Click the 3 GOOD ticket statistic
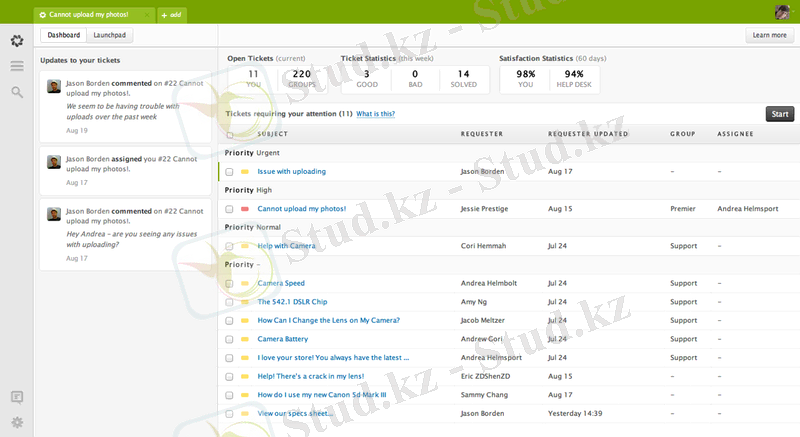This screenshot has height=437, width=800. point(367,79)
